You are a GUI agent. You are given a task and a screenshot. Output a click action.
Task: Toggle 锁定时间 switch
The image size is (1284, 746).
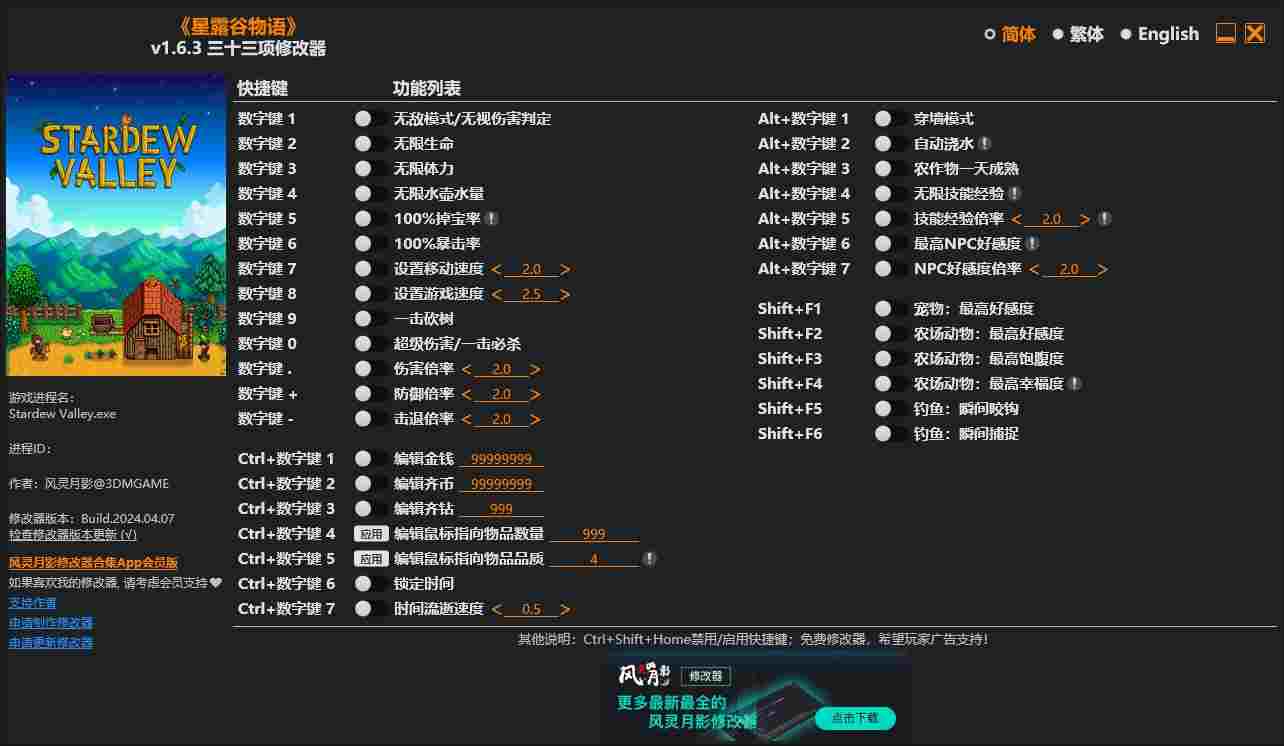point(371,583)
